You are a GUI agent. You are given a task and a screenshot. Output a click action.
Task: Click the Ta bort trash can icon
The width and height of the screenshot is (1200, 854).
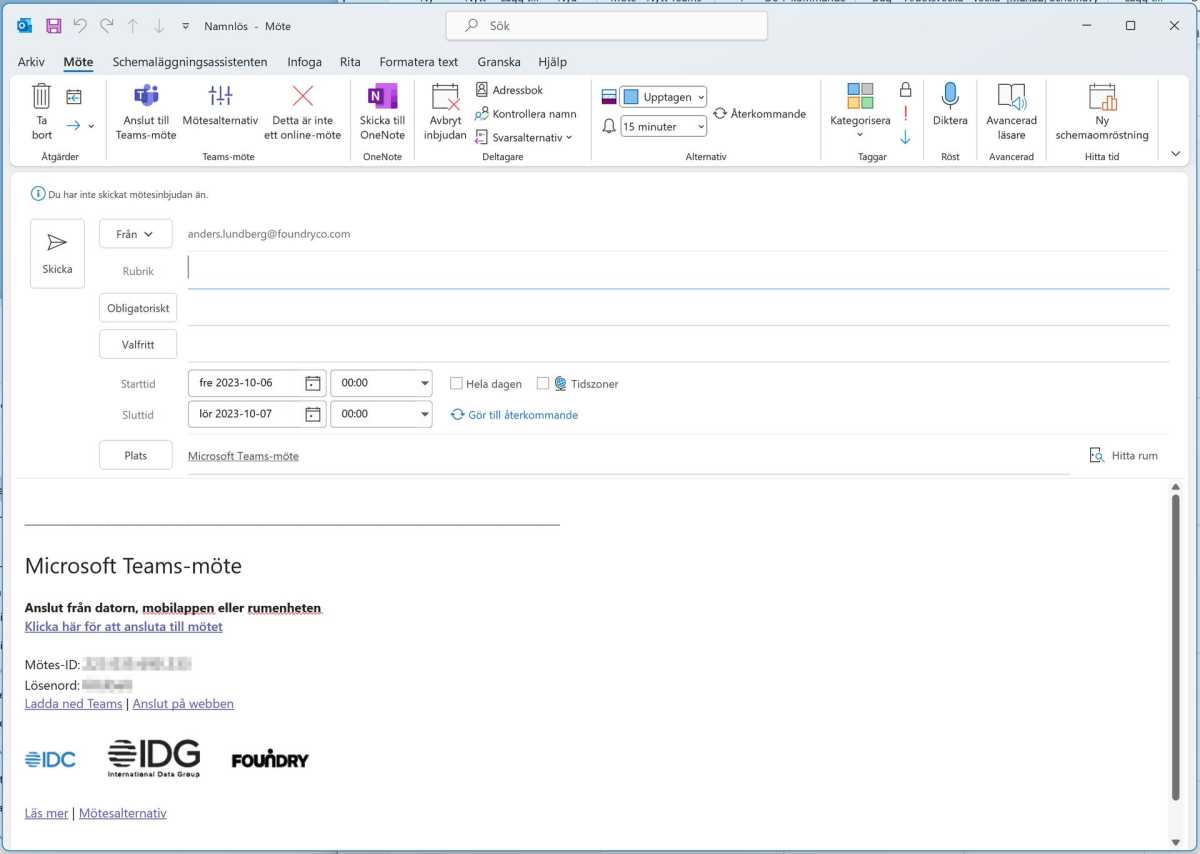(x=41, y=97)
